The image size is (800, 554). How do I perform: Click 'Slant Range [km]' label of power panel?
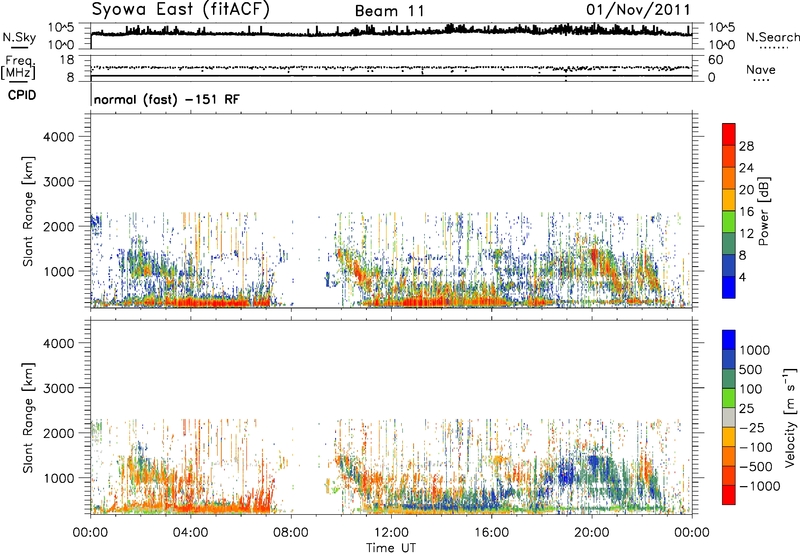pos(28,211)
